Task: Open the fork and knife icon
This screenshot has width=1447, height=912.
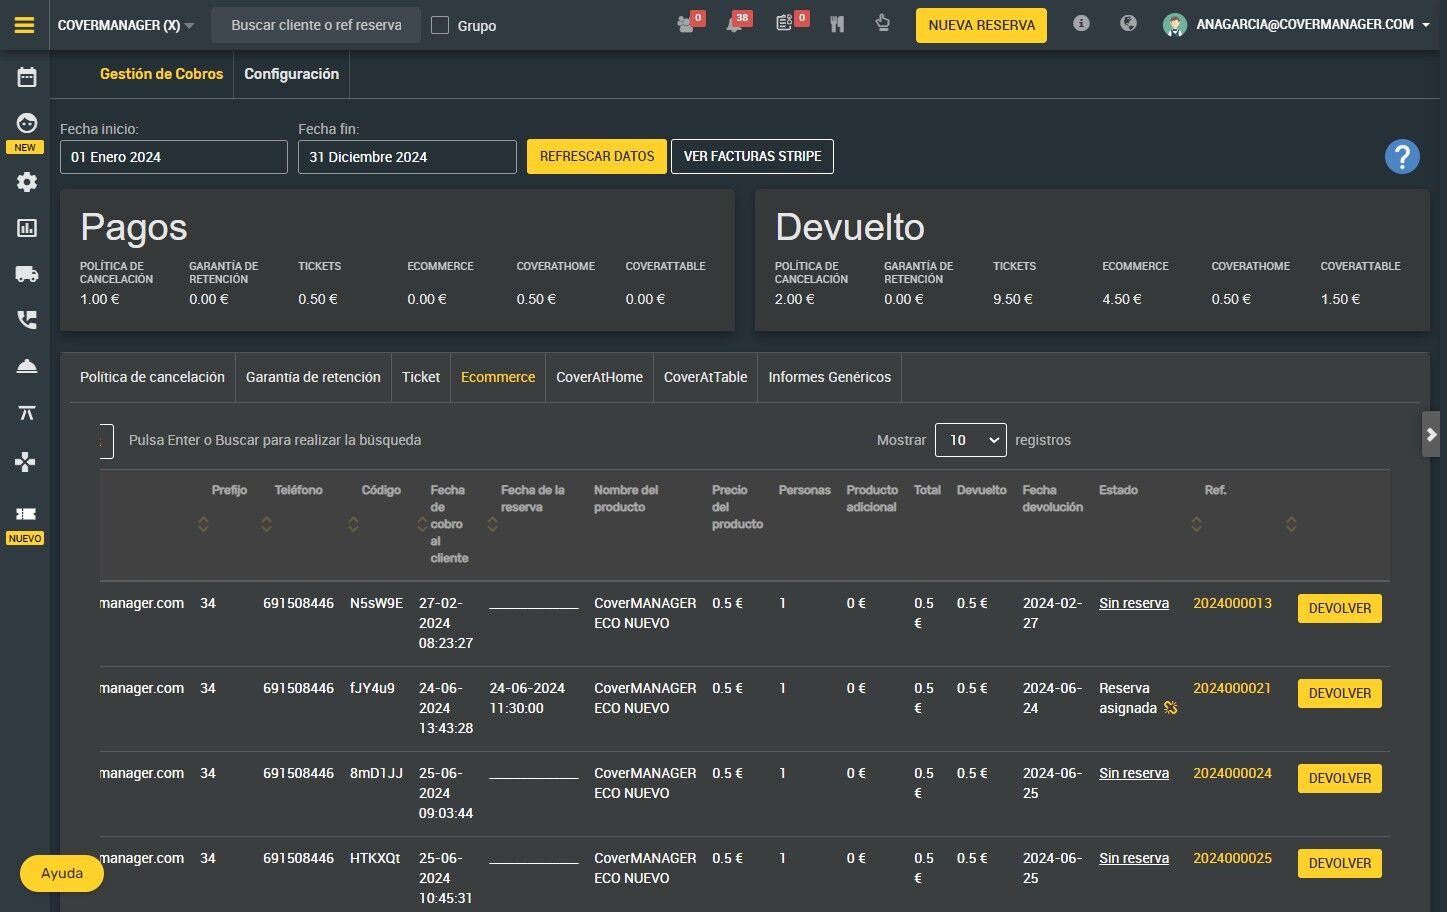Action: coord(837,25)
